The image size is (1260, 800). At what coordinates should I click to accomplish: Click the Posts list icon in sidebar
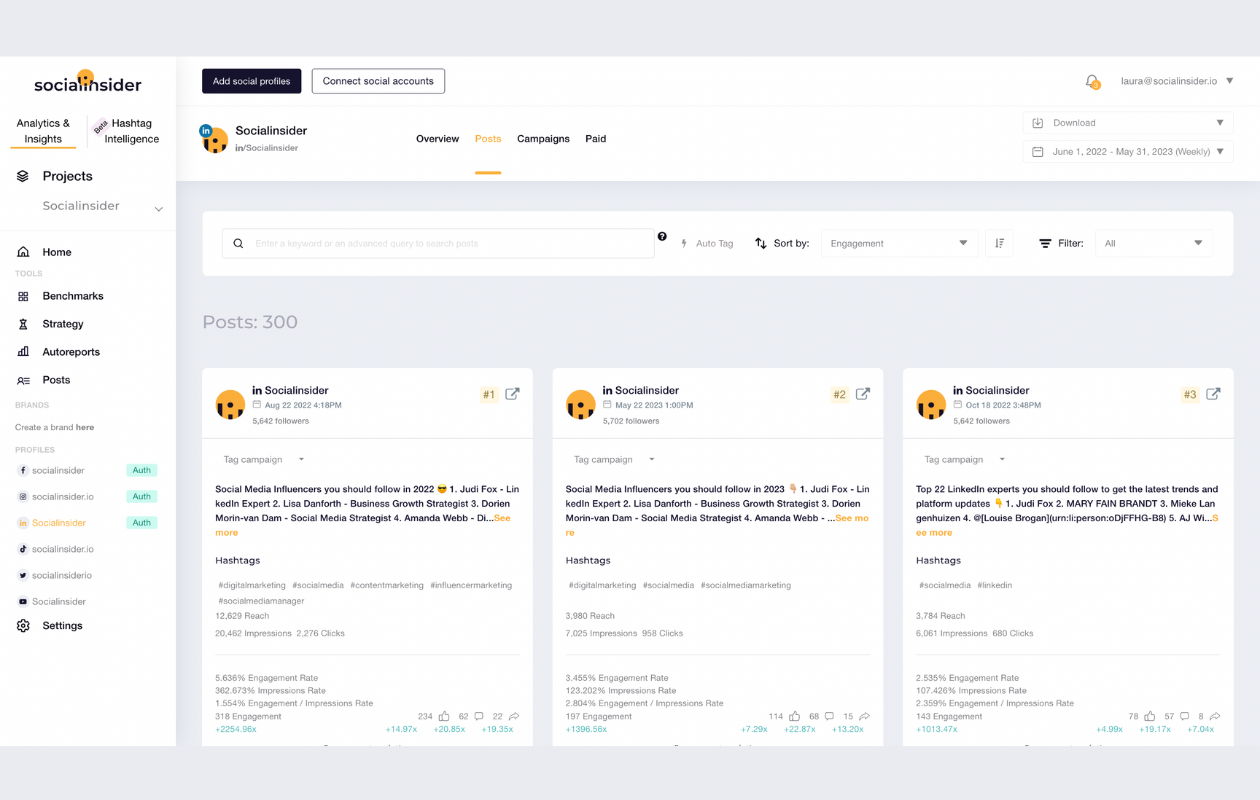coord(23,380)
